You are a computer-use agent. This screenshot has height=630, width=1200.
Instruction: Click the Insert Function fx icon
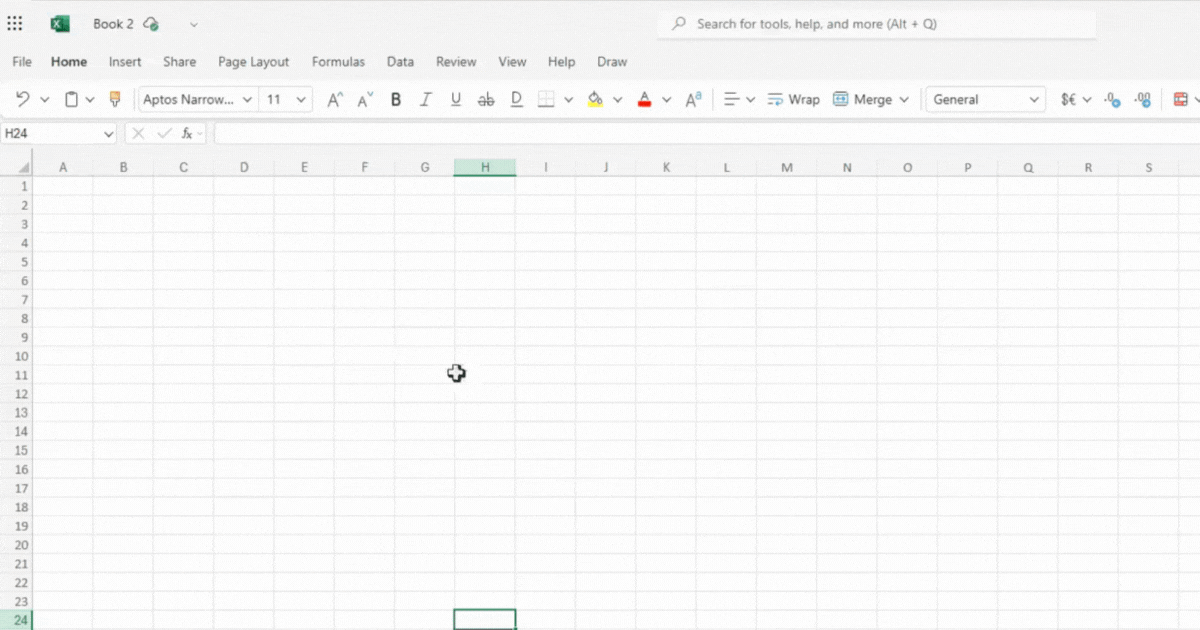point(186,133)
